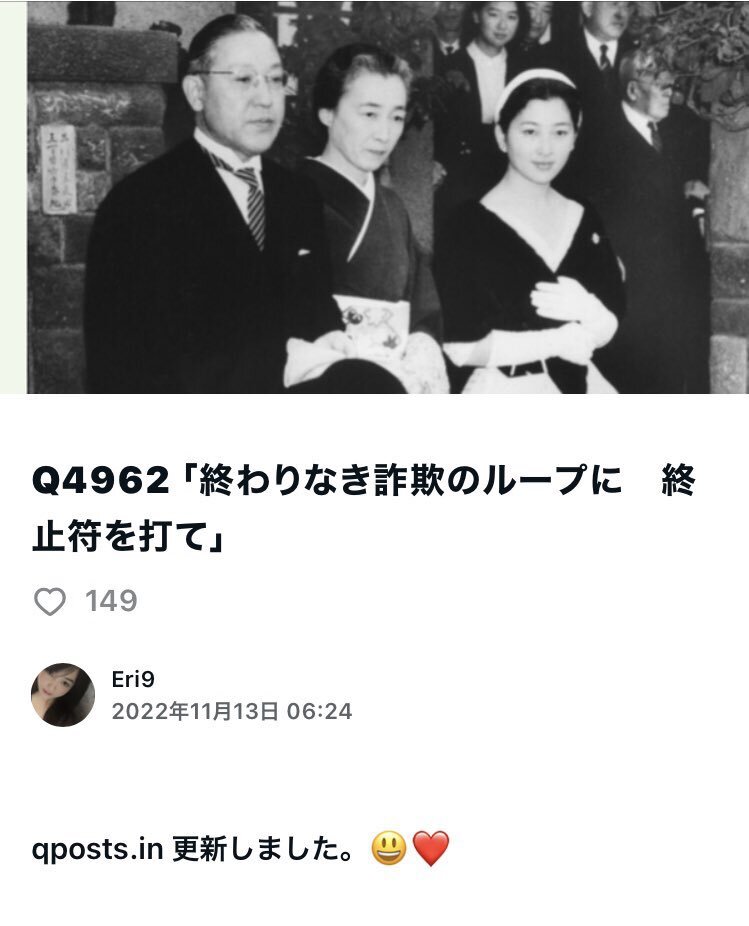Screen dimensions: 749x926
Task: Click the smiley face emoji
Action: (389, 849)
